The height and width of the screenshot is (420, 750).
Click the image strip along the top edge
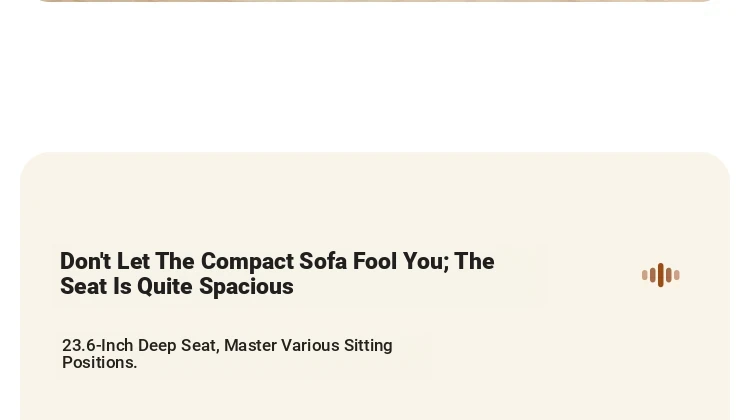coord(375,1)
